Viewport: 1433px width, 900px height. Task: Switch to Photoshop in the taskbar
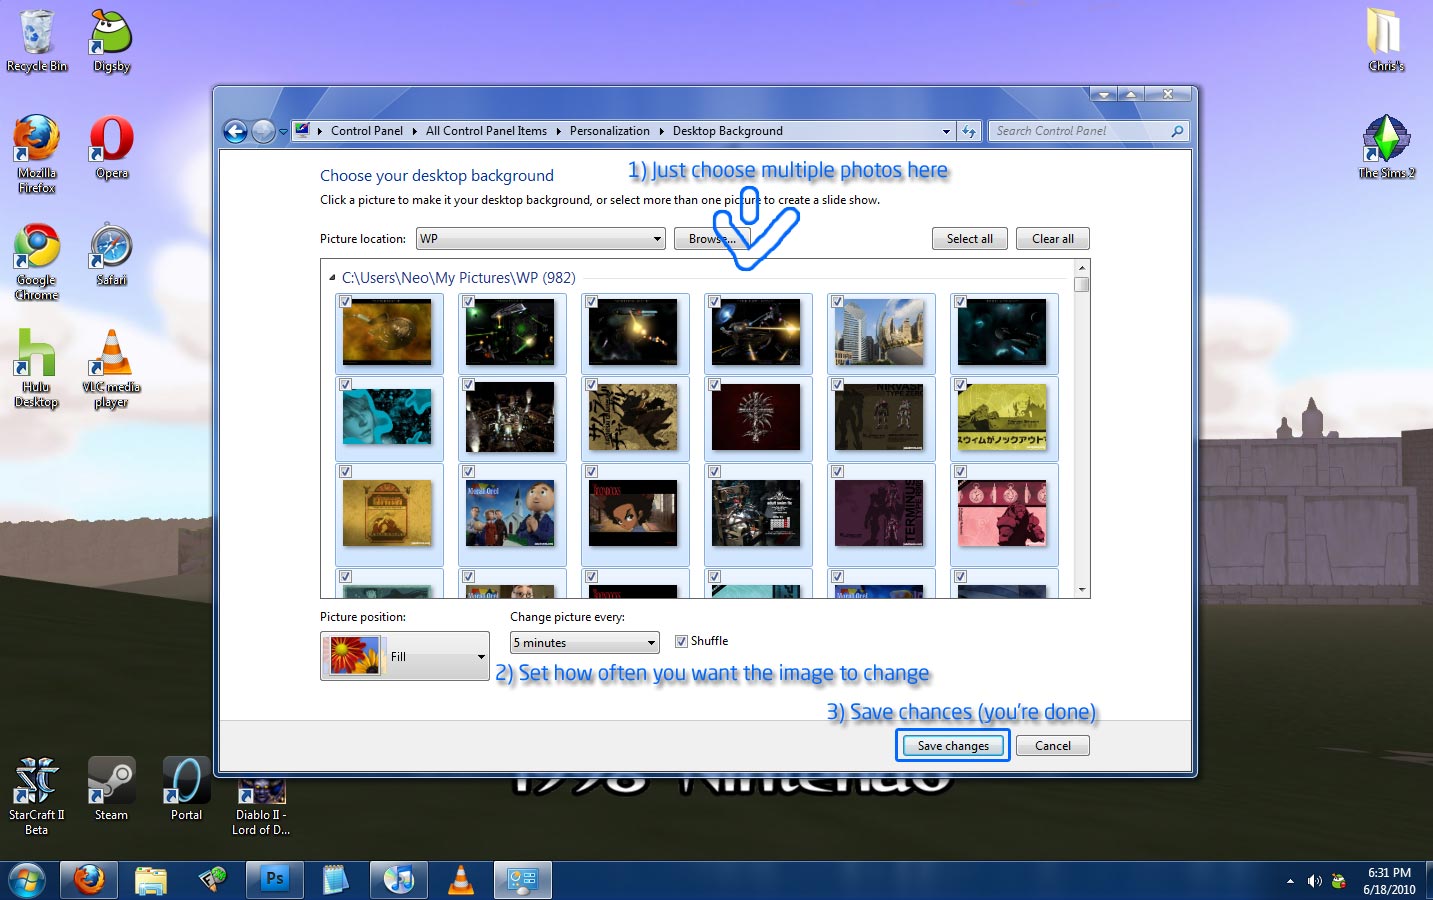coord(274,880)
